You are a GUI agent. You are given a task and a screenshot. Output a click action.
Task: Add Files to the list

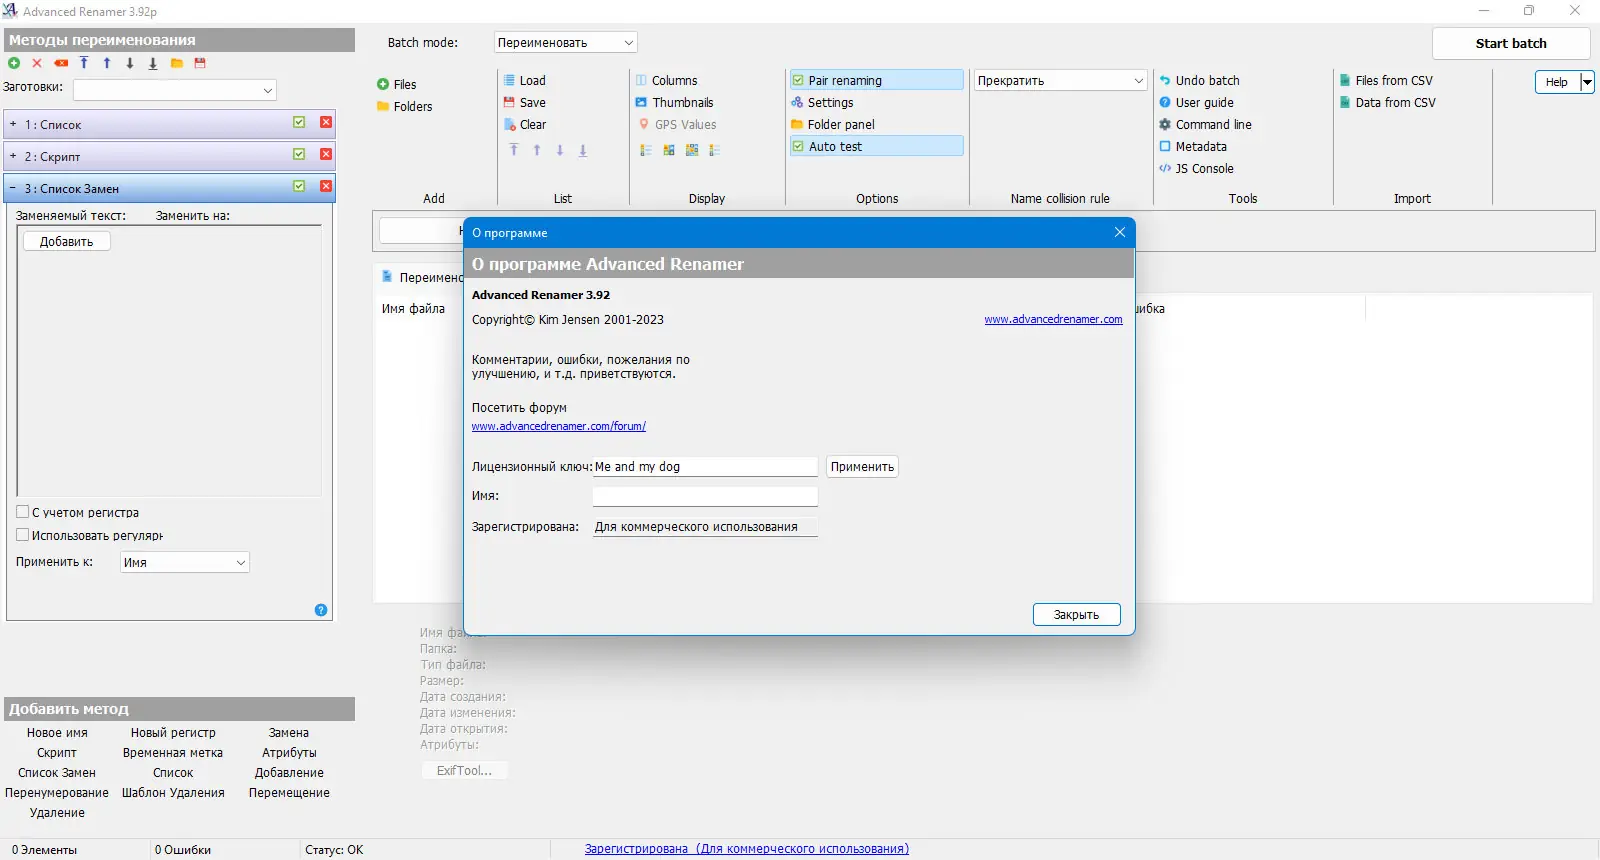(397, 85)
